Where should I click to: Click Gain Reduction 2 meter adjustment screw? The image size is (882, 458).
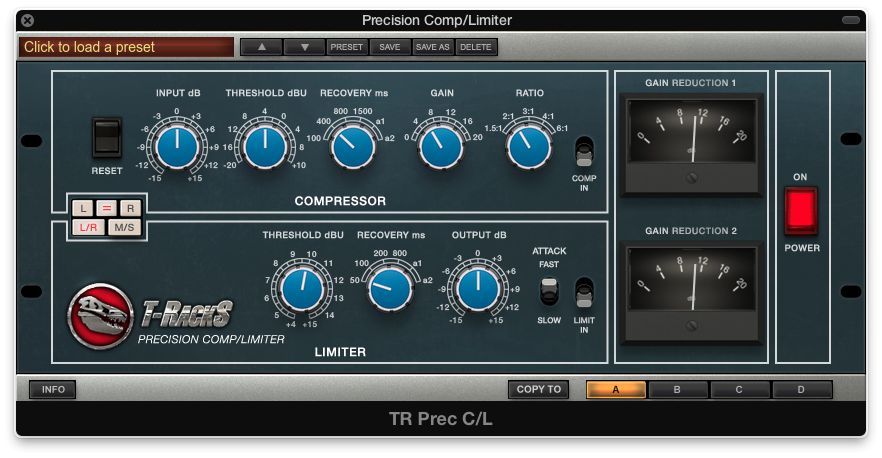[692, 326]
